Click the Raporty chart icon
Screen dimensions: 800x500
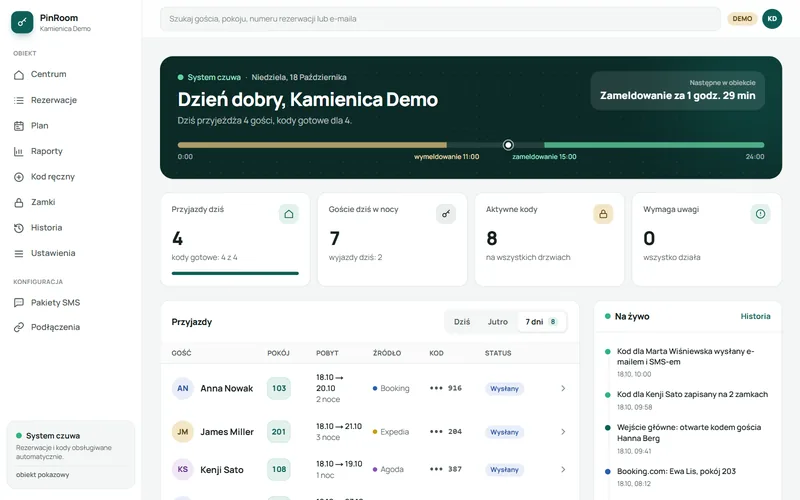click(x=19, y=151)
